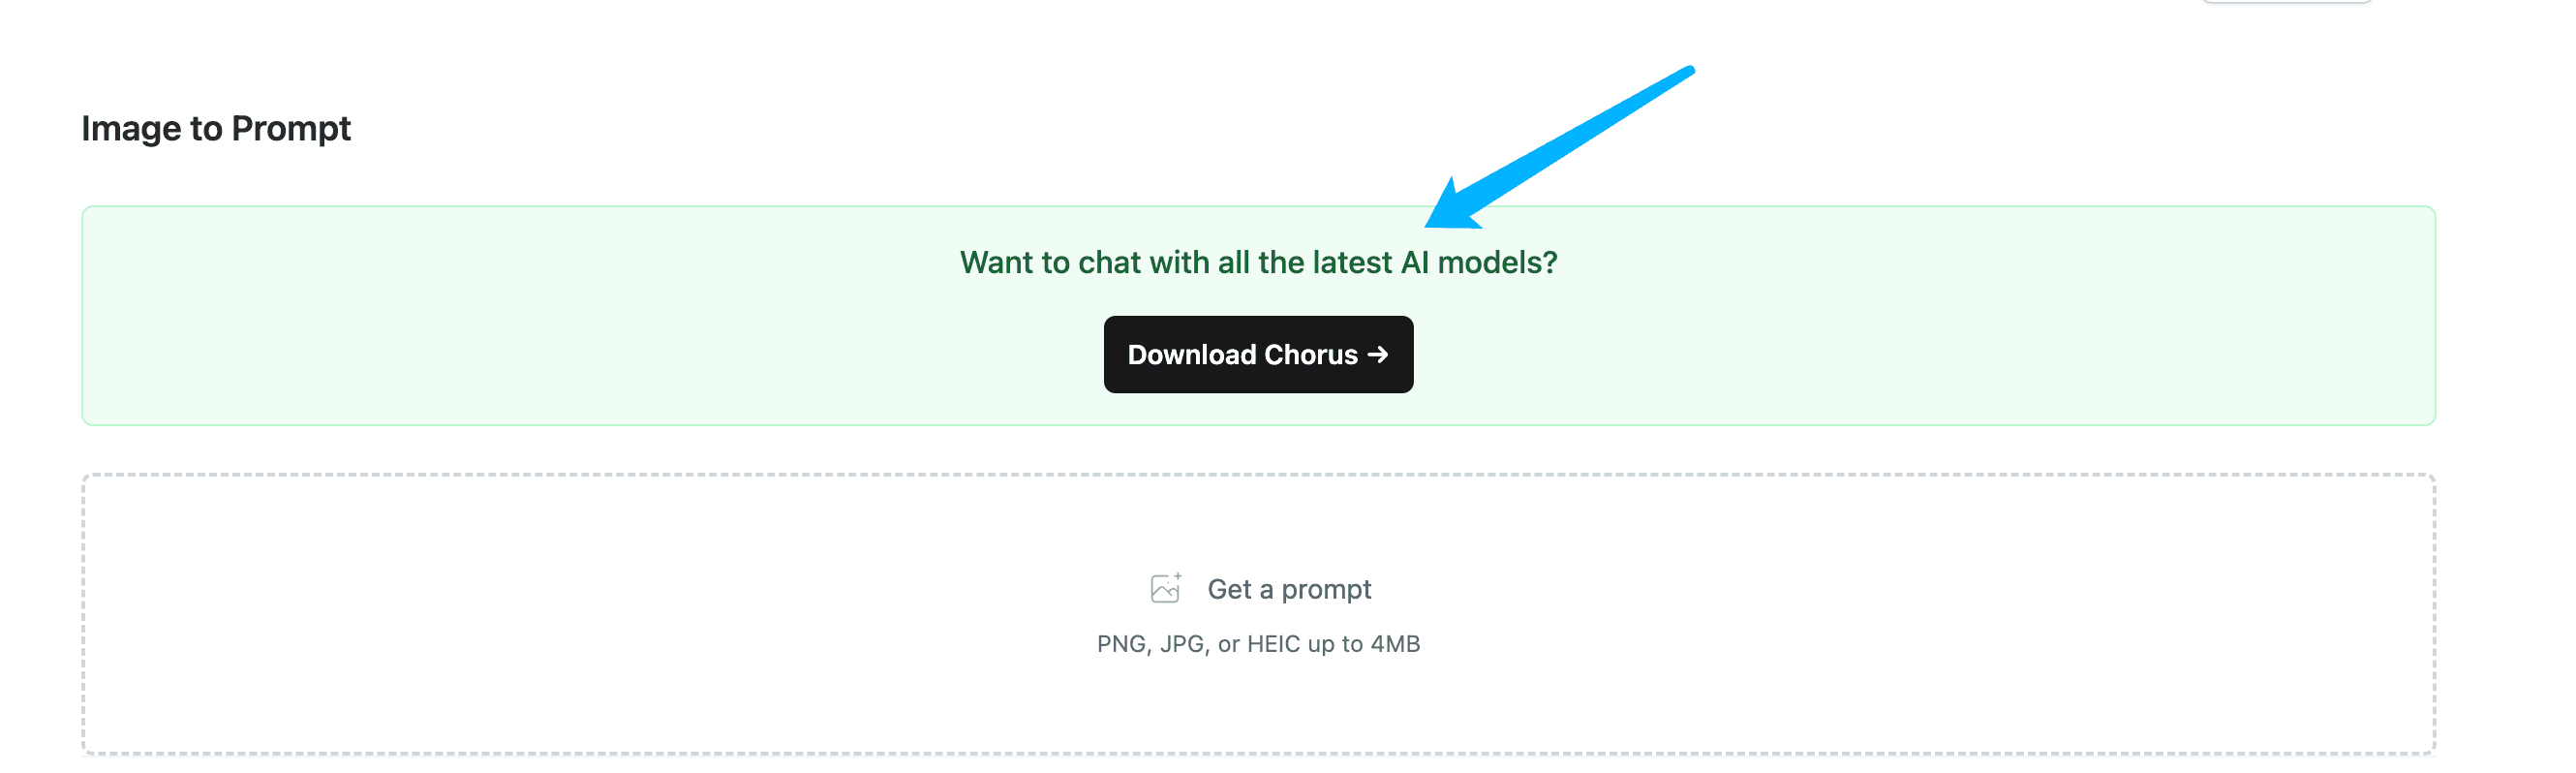Image resolution: width=2576 pixels, height=773 pixels.
Task: Click the dashed border at dropzone top edge
Action: pyautogui.click(x=1258, y=475)
